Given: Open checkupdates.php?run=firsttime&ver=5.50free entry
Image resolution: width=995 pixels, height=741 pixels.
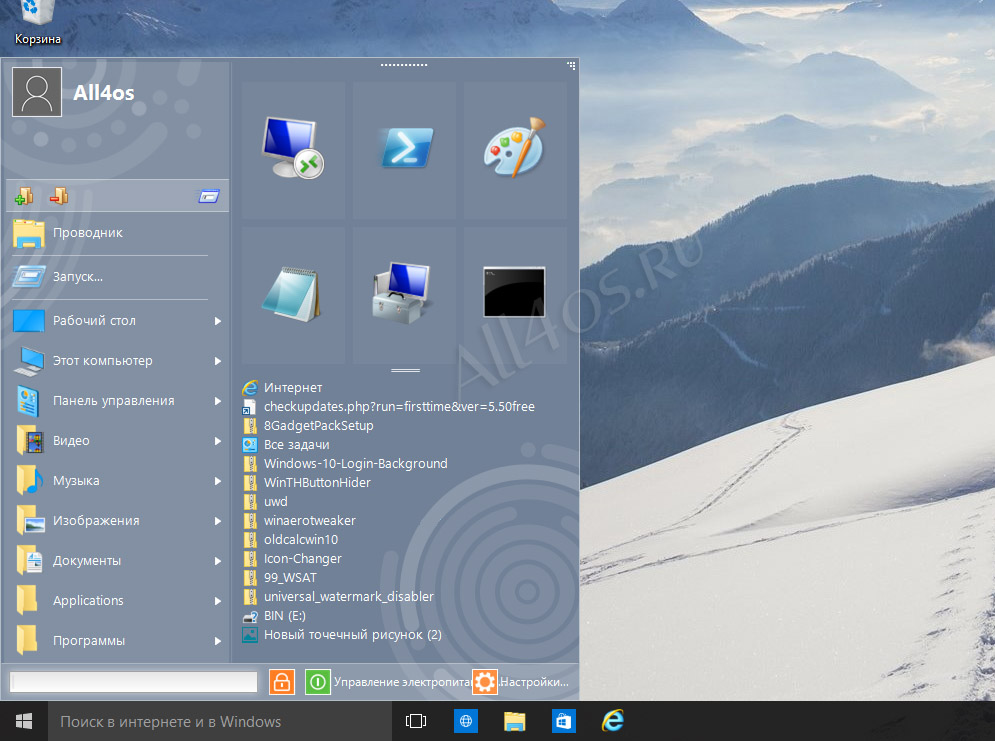Looking at the screenshot, I should [388, 407].
